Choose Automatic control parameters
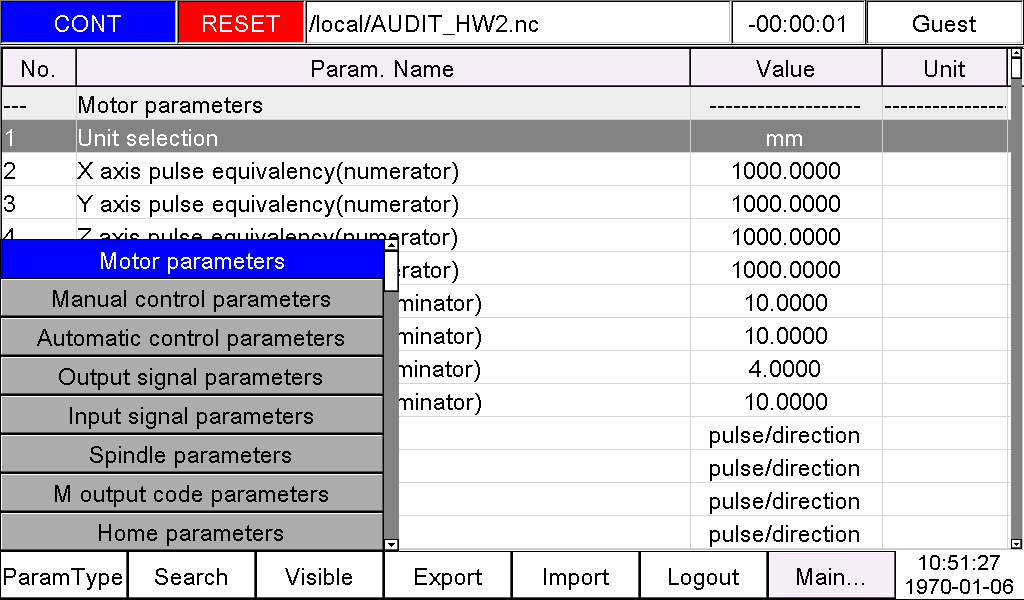The height and width of the screenshot is (600, 1024). pos(192,338)
